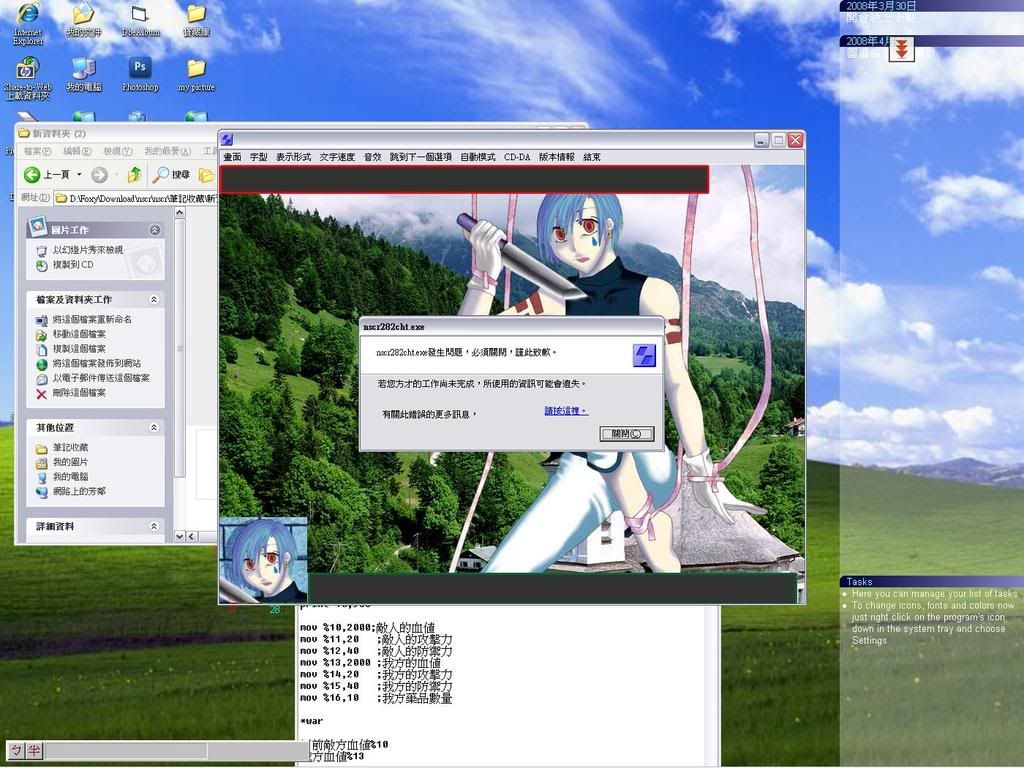Click the 關閉(C) button in the error dialog
This screenshot has width=1024, height=768.
[626, 434]
